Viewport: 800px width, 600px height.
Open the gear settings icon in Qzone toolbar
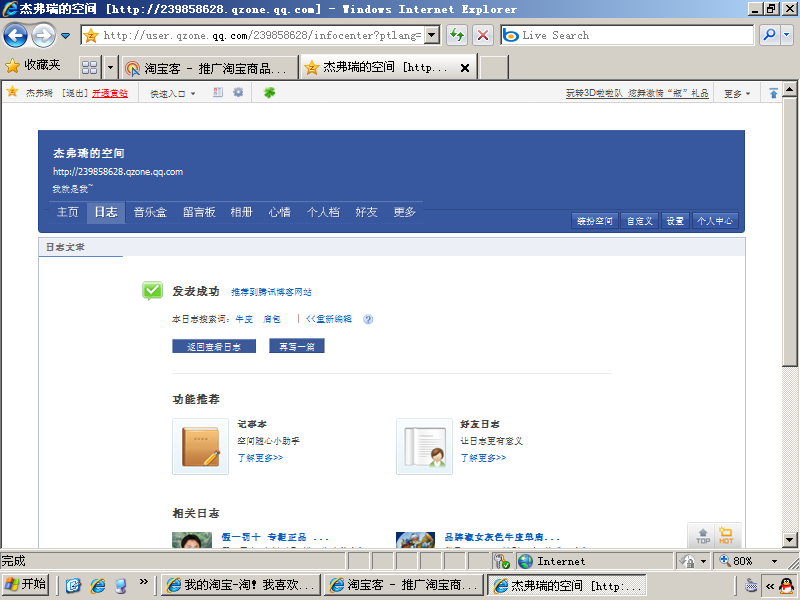click(x=238, y=92)
